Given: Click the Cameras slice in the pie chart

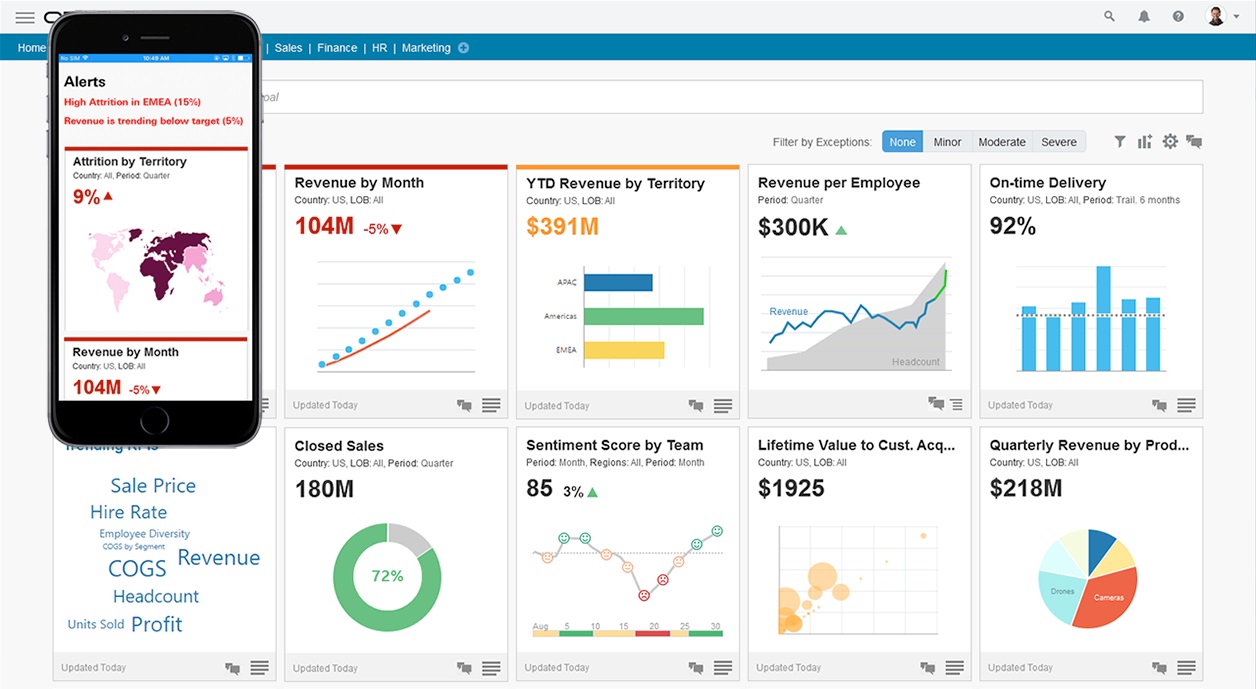Looking at the screenshot, I should click(x=1105, y=598).
